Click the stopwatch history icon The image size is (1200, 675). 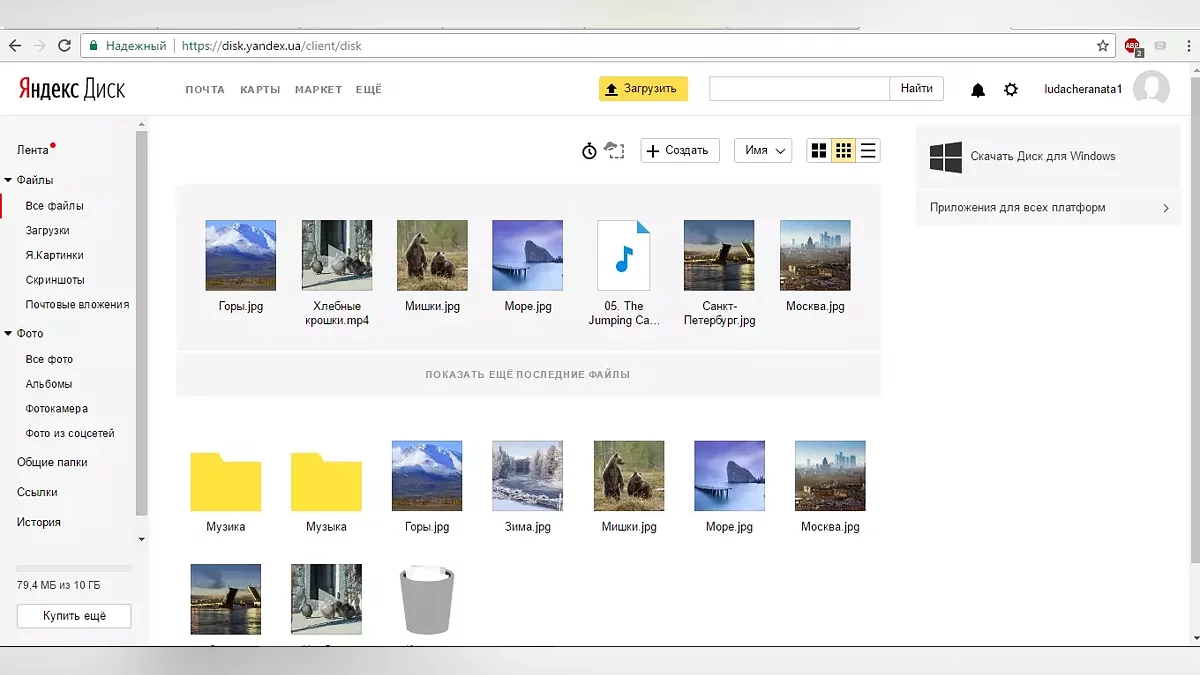pos(589,151)
